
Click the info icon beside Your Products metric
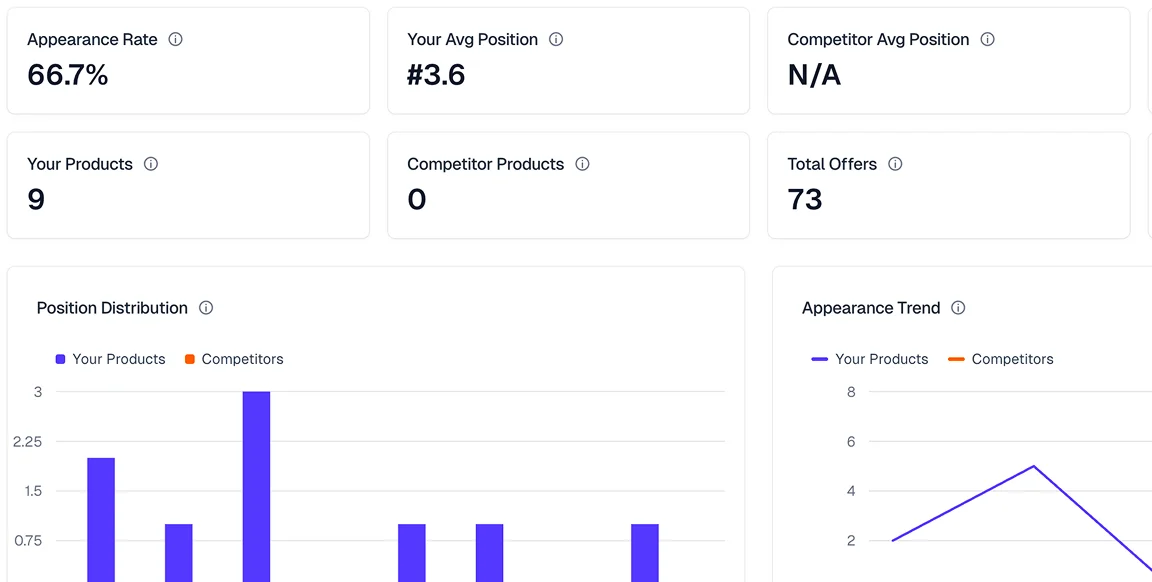pos(150,164)
